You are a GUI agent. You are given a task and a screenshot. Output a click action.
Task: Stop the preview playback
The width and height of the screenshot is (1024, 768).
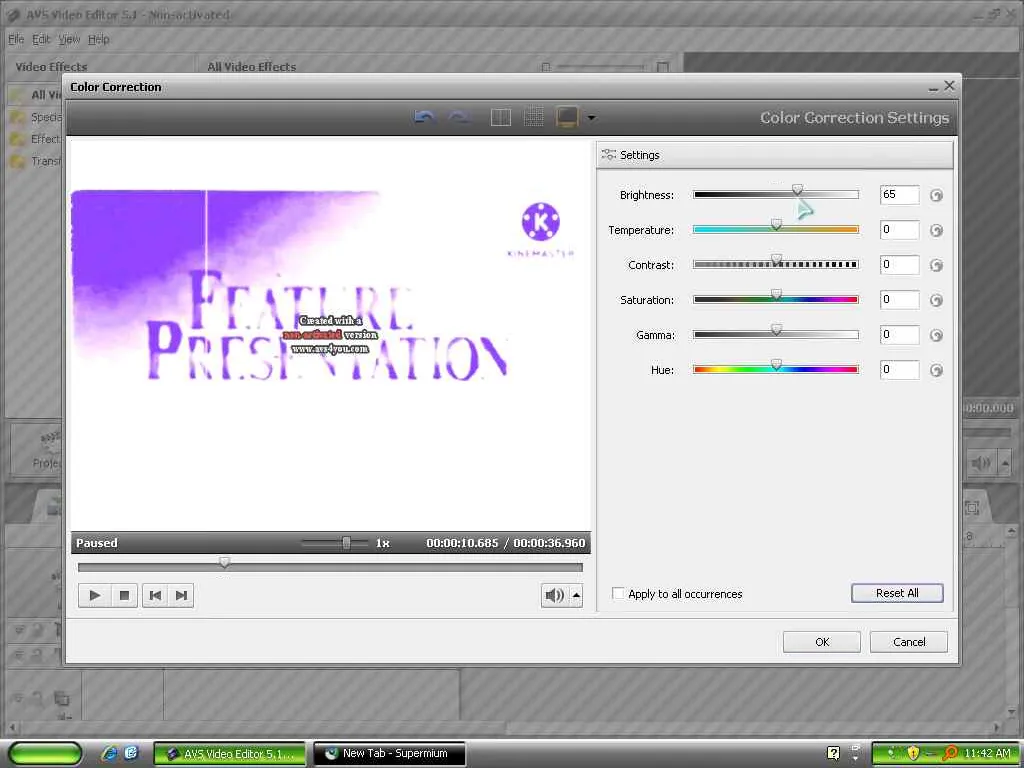[124, 595]
